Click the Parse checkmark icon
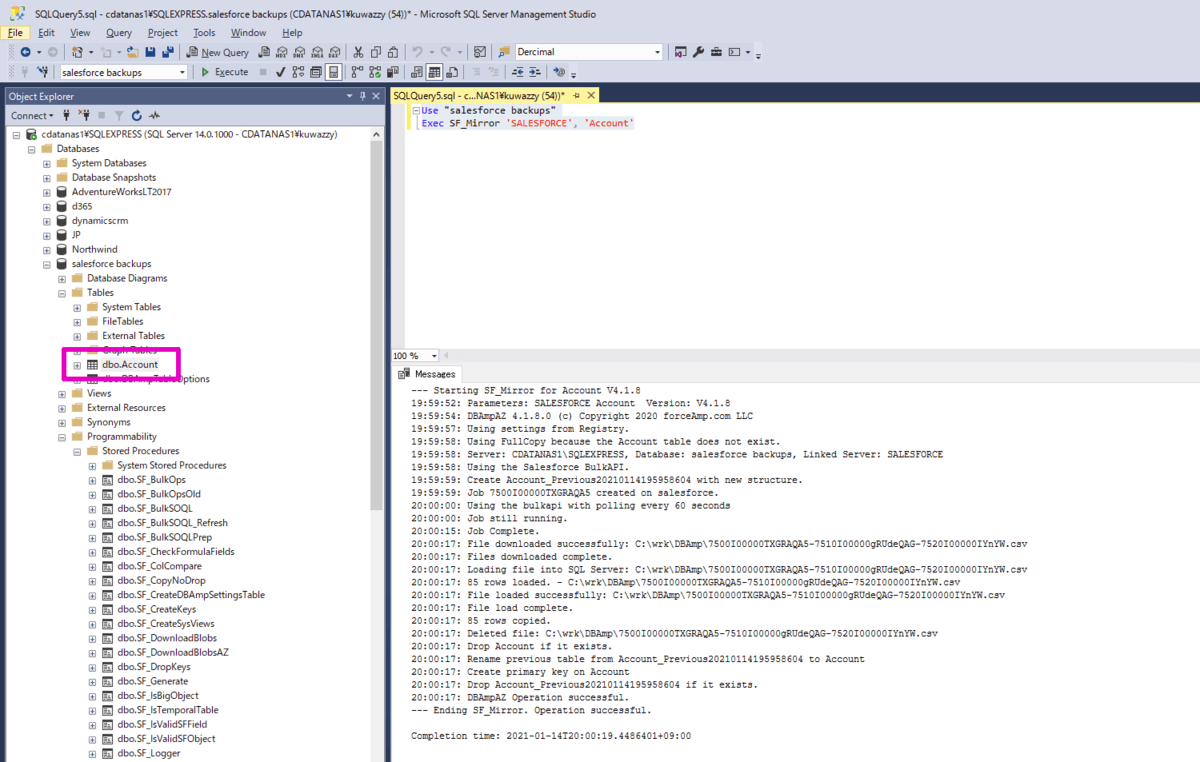 [x=281, y=72]
